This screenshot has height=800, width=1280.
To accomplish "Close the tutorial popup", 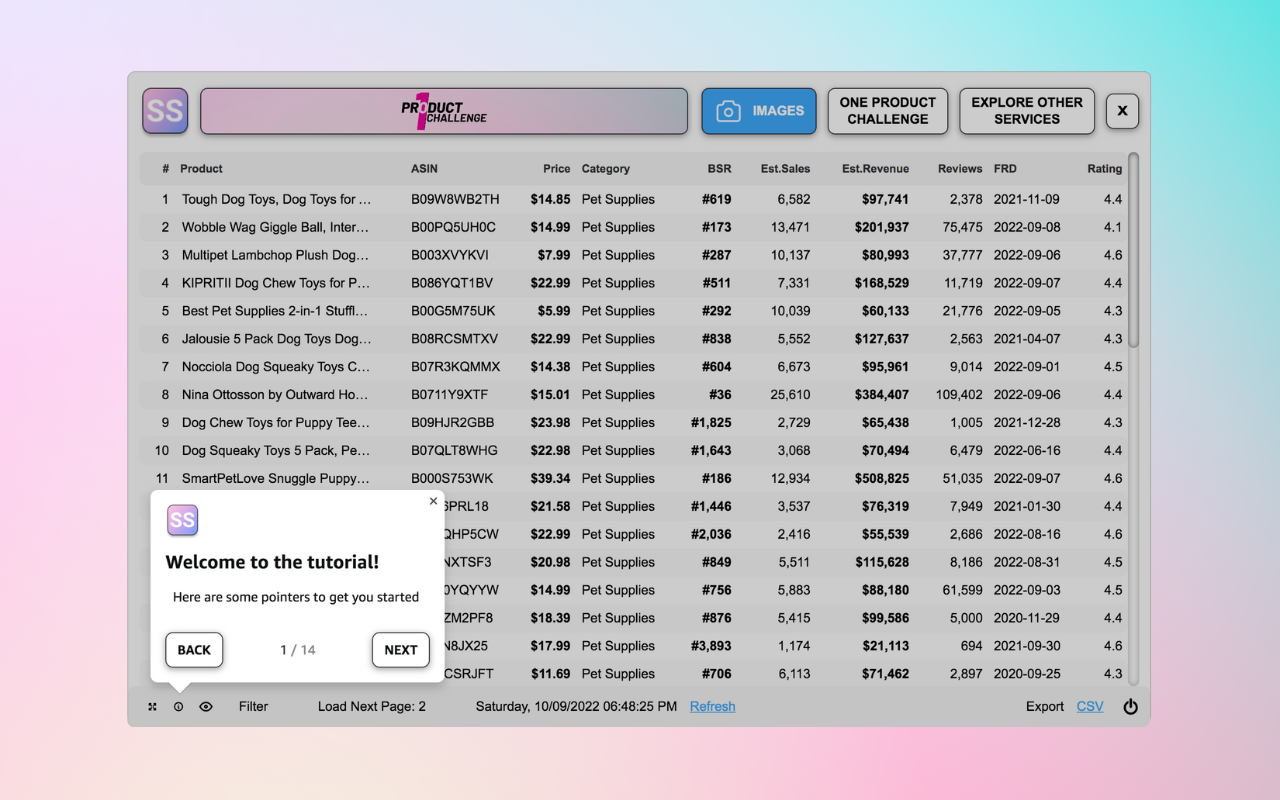I will pos(433,501).
